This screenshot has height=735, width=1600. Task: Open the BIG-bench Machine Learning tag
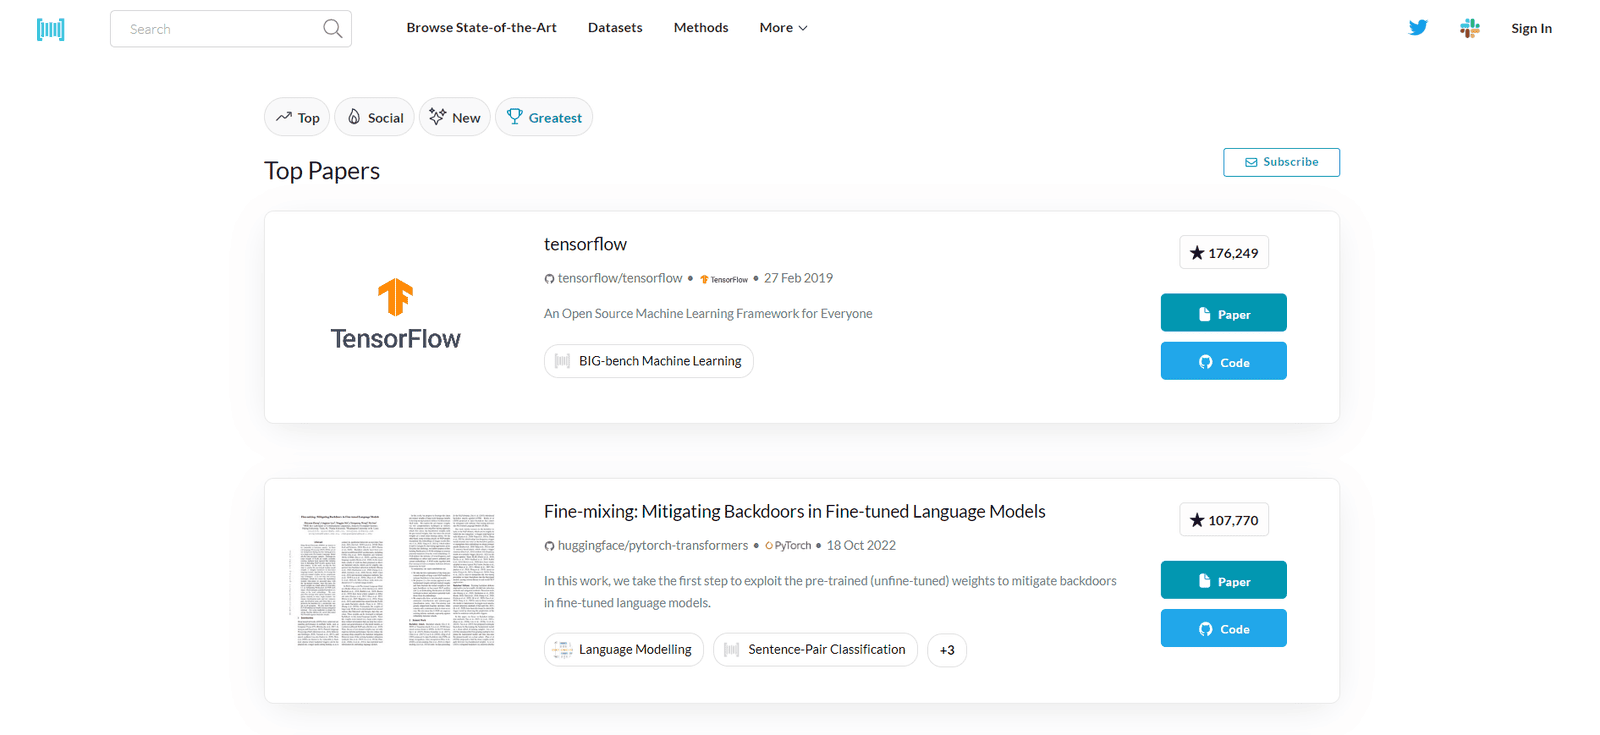[x=649, y=361]
